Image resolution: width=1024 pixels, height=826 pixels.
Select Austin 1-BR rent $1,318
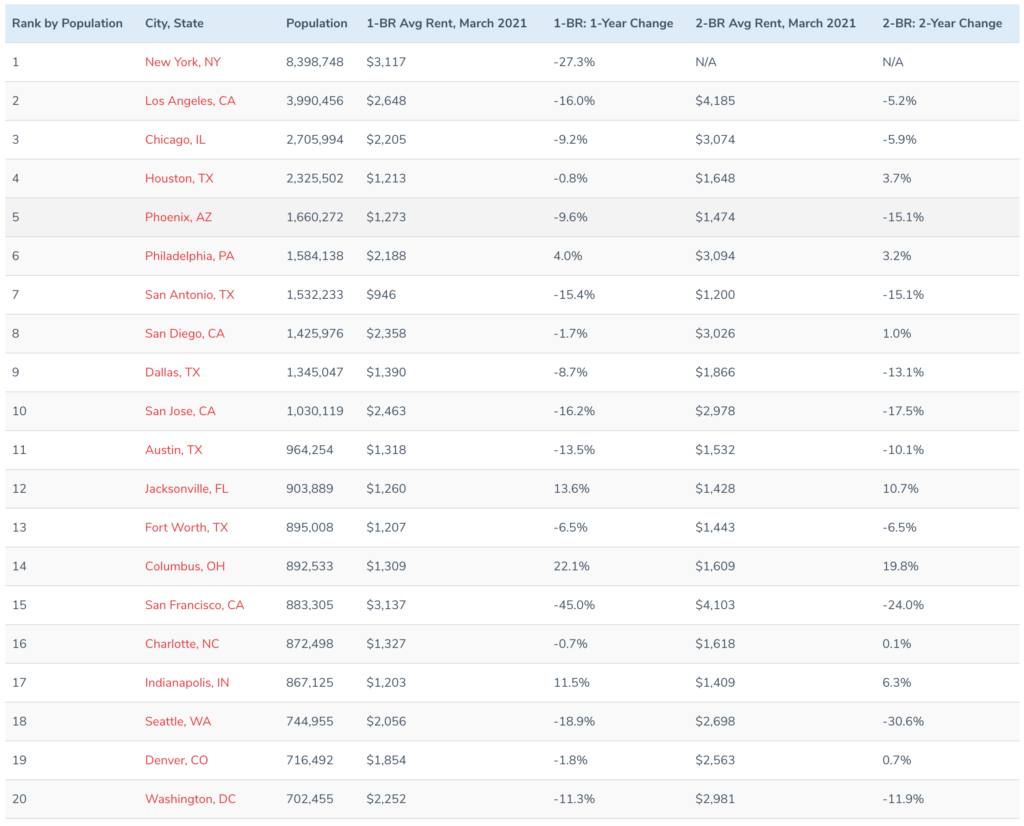(386, 450)
